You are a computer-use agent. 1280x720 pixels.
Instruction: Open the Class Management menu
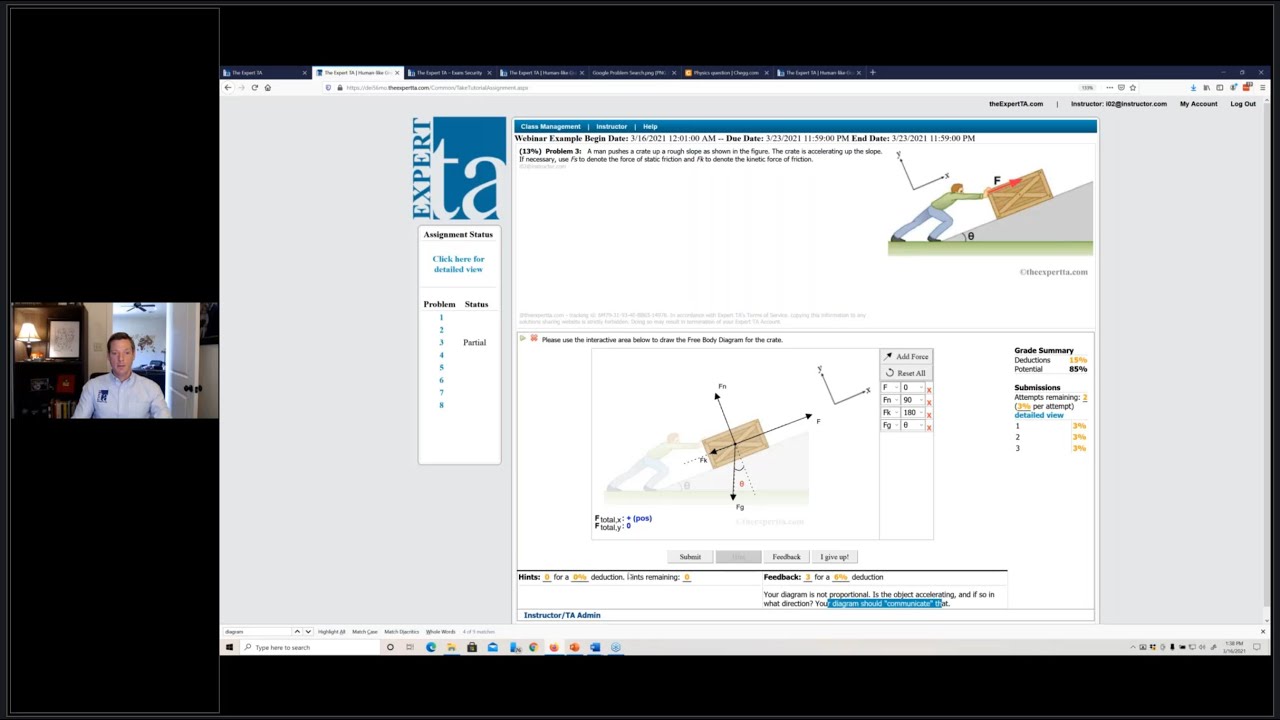click(550, 127)
